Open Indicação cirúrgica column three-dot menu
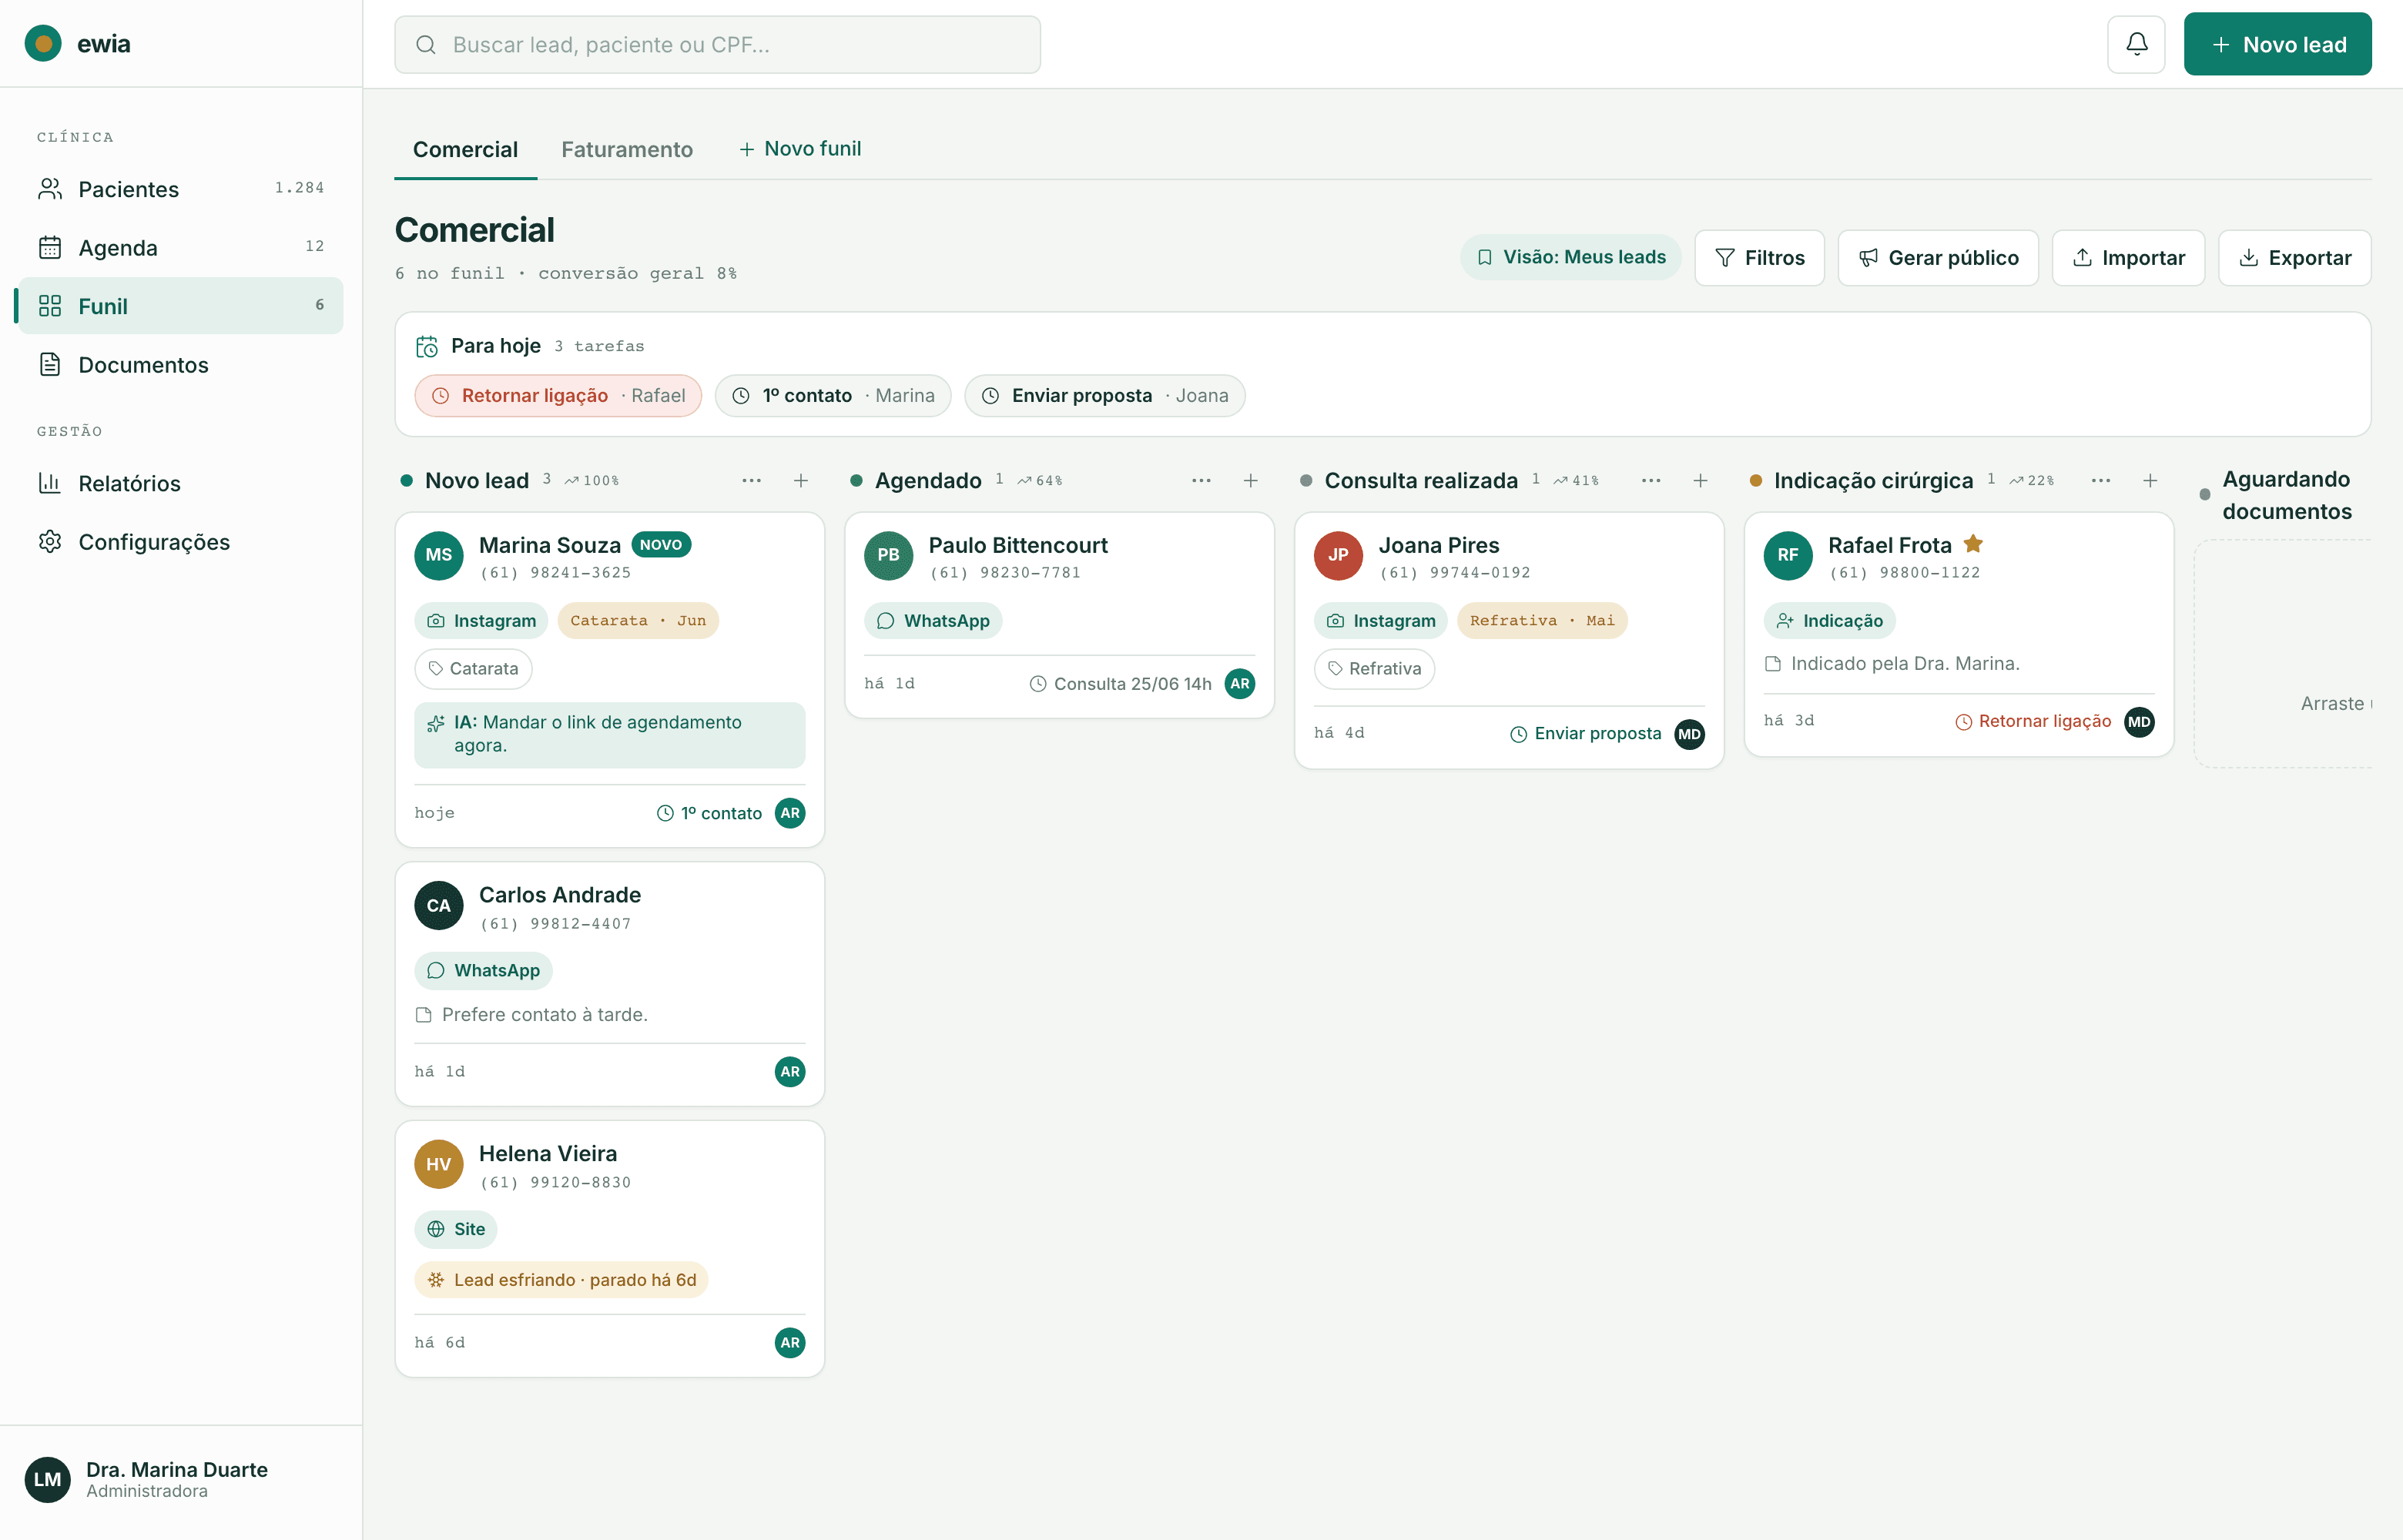The width and height of the screenshot is (2403, 1540). pyautogui.click(x=2101, y=481)
